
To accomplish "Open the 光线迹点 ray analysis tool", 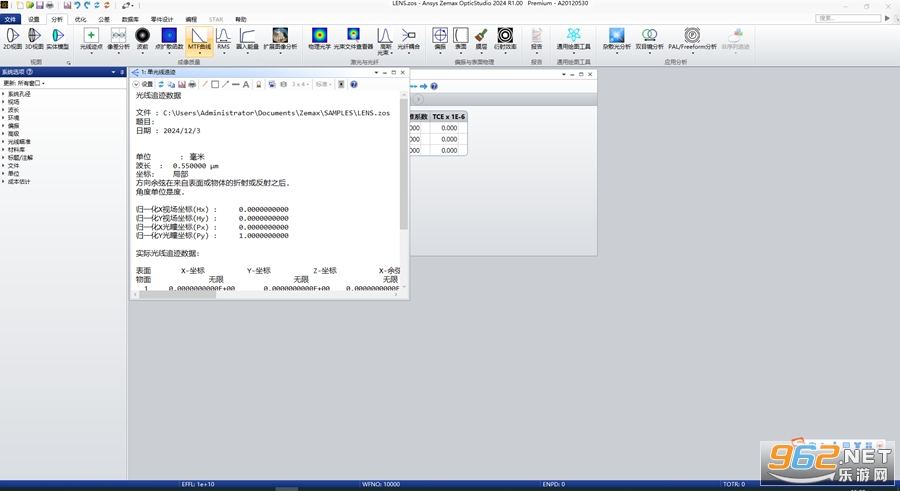I will tap(91, 40).
